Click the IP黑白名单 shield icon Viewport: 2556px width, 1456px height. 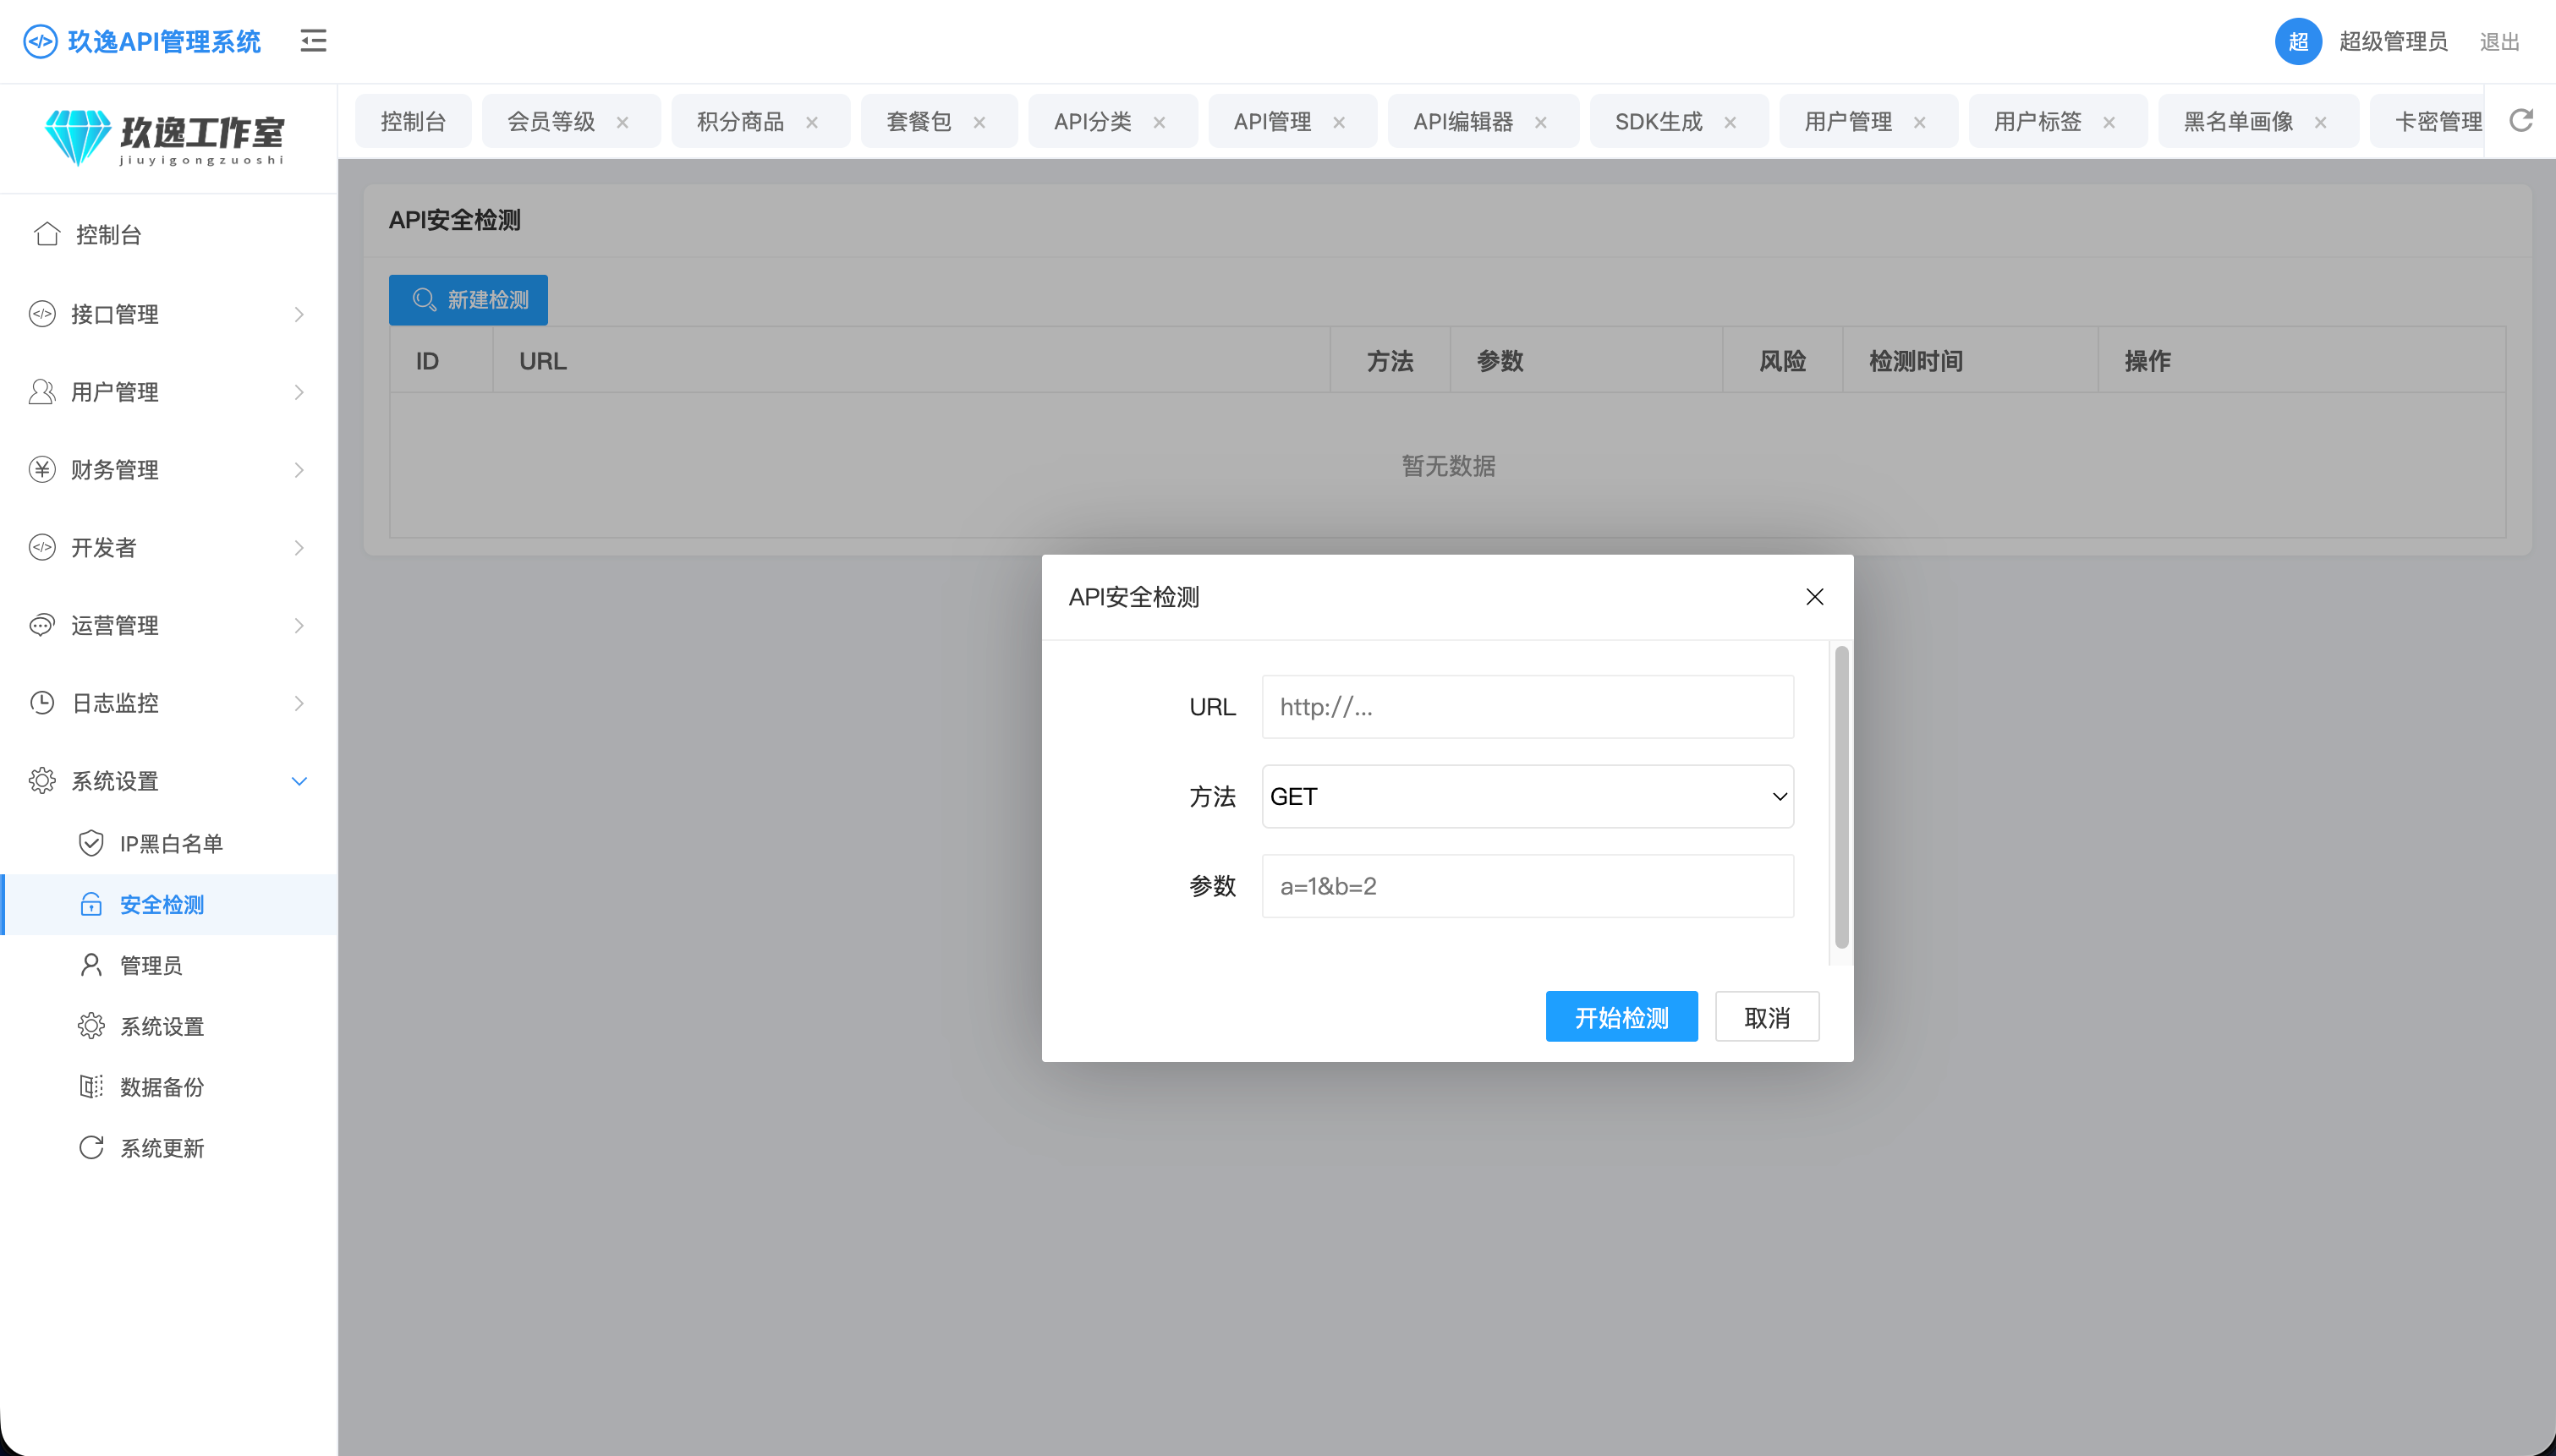(91, 844)
